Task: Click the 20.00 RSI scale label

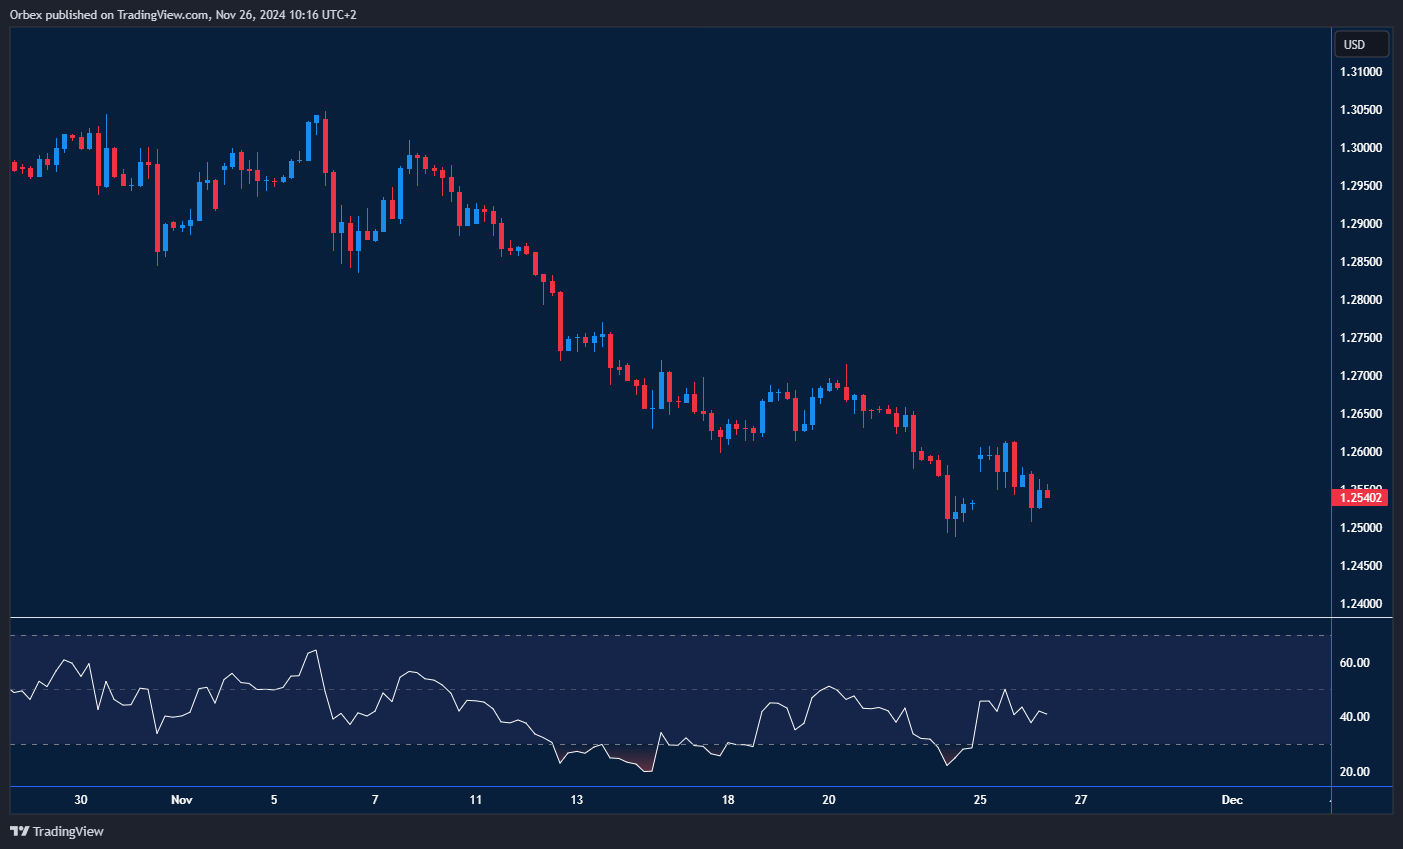Action: [x=1354, y=772]
